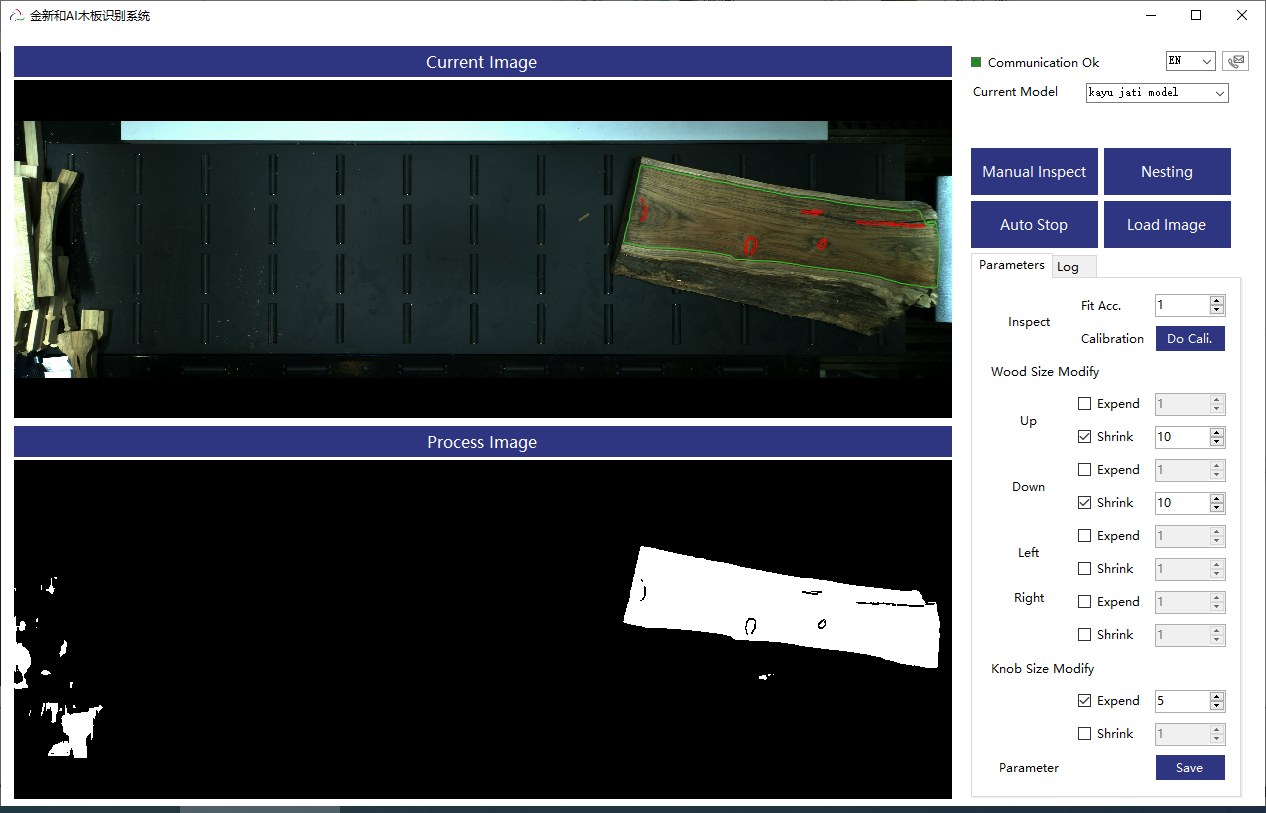Decrement the Down Shrink value spinner
1266x813 pixels.
tap(1217, 508)
